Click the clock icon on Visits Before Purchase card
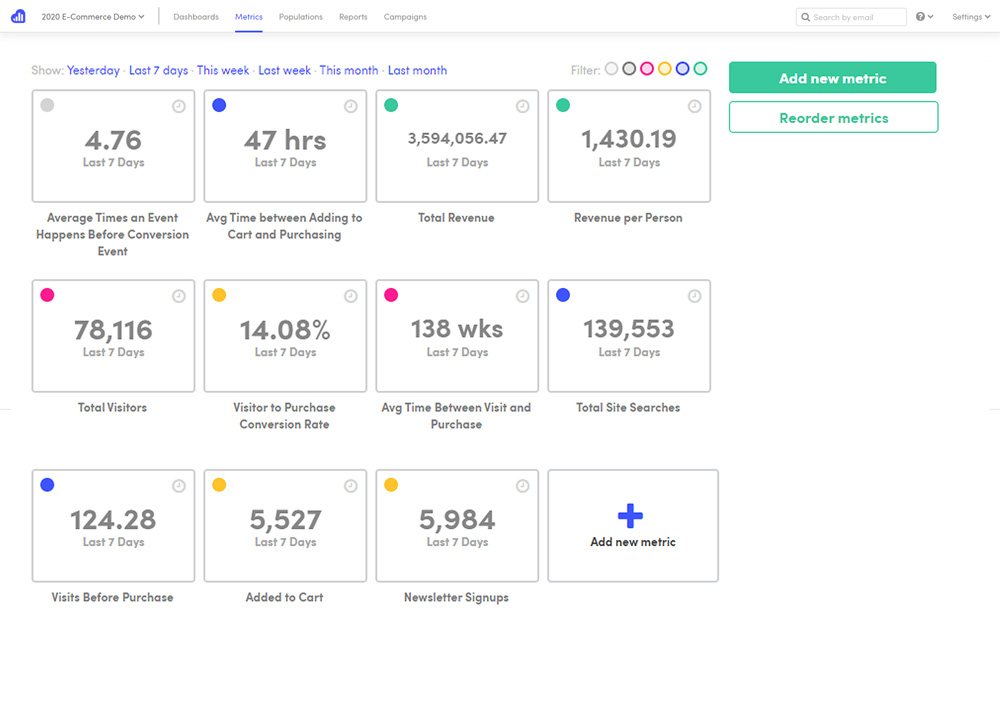The height and width of the screenshot is (723, 1000). [x=179, y=486]
